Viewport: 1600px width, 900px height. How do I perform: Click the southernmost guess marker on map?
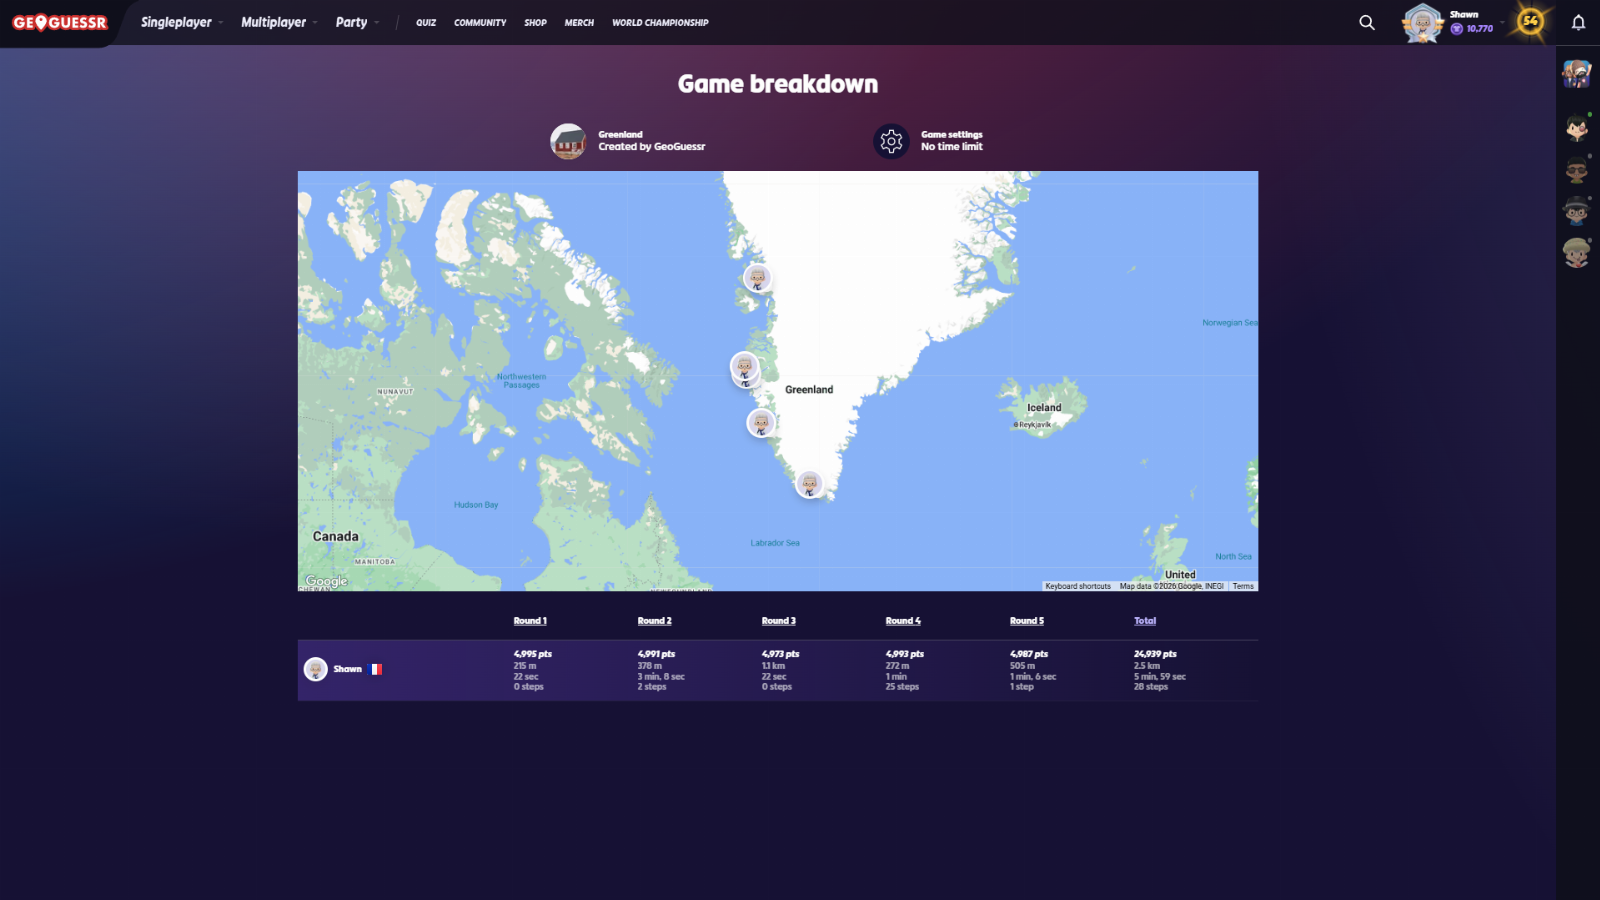coord(809,484)
